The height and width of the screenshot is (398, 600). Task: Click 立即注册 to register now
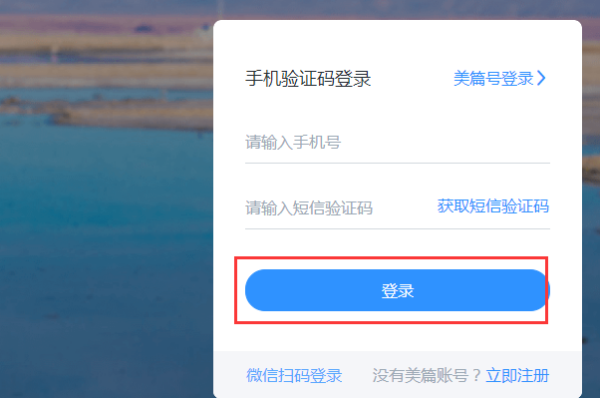517,375
